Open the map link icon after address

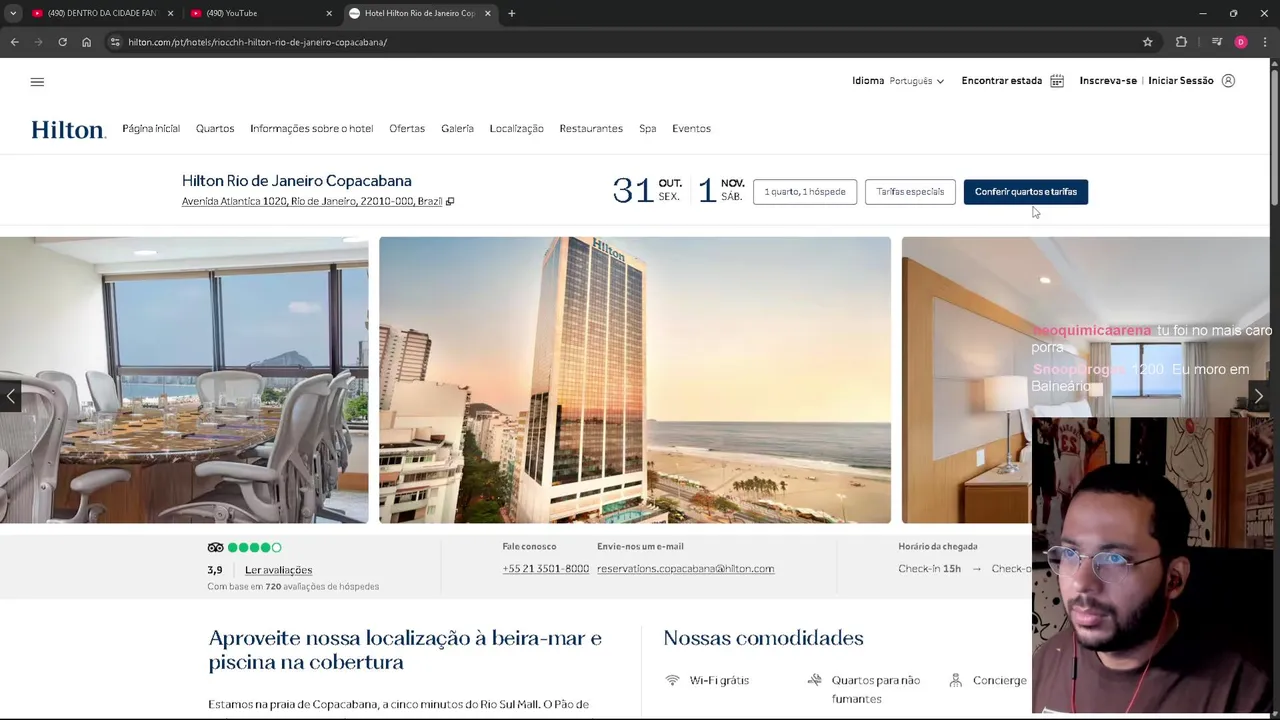450,202
